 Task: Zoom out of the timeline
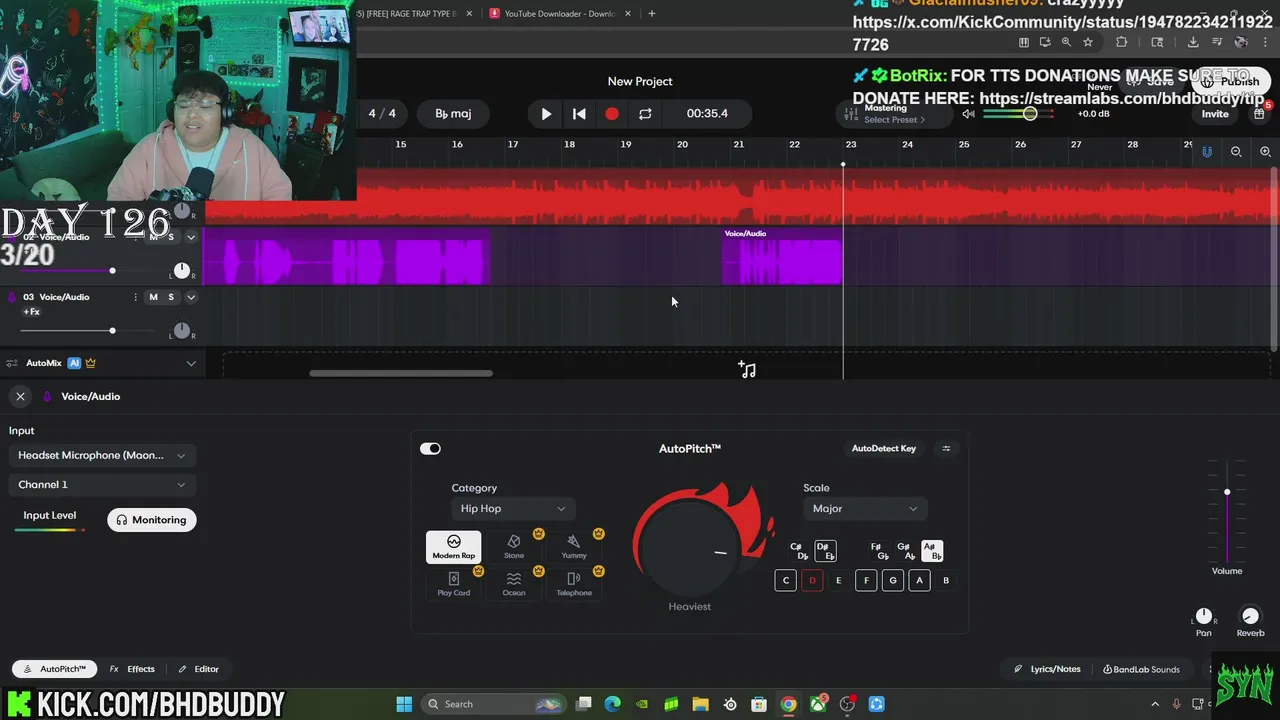[x=1236, y=152]
